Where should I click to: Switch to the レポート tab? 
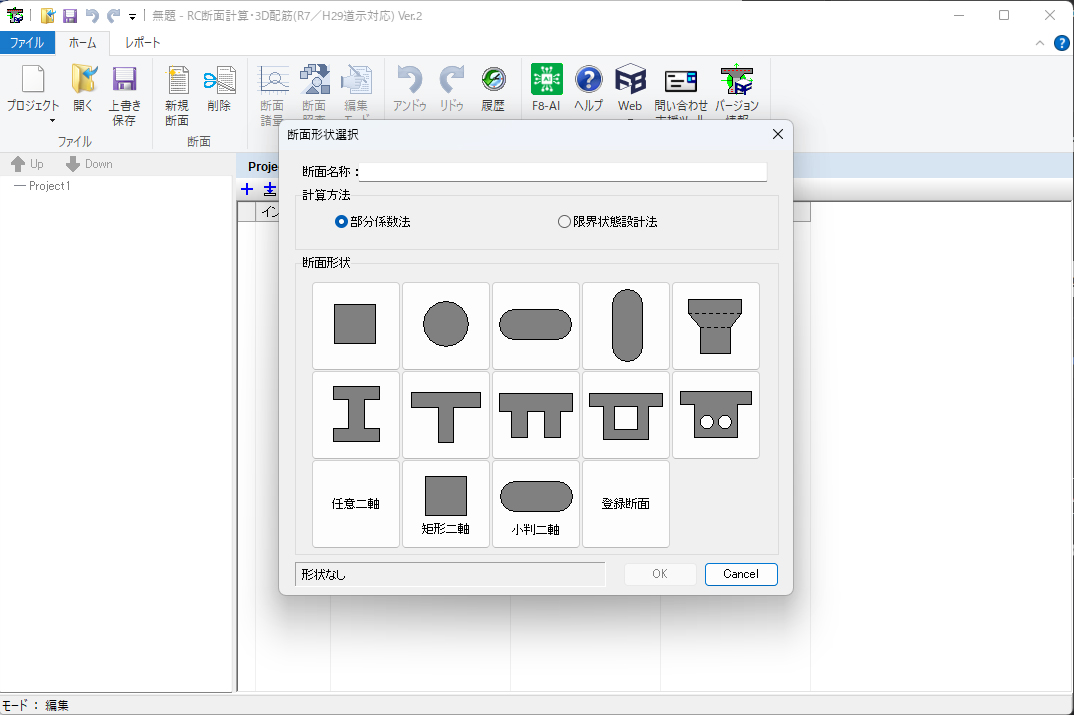[142, 43]
